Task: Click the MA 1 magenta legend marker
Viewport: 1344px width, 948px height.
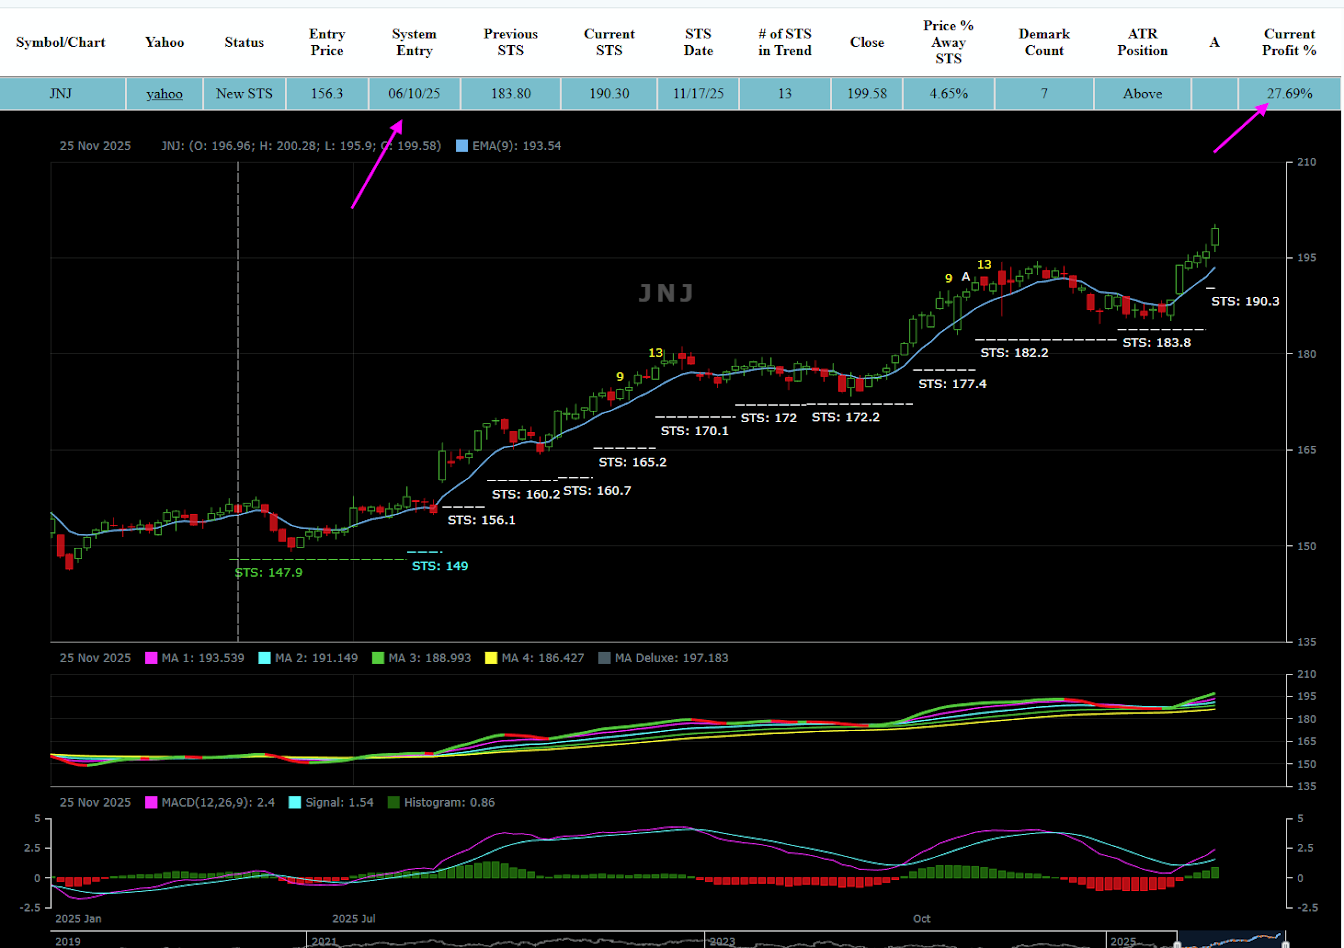Action: coord(152,658)
